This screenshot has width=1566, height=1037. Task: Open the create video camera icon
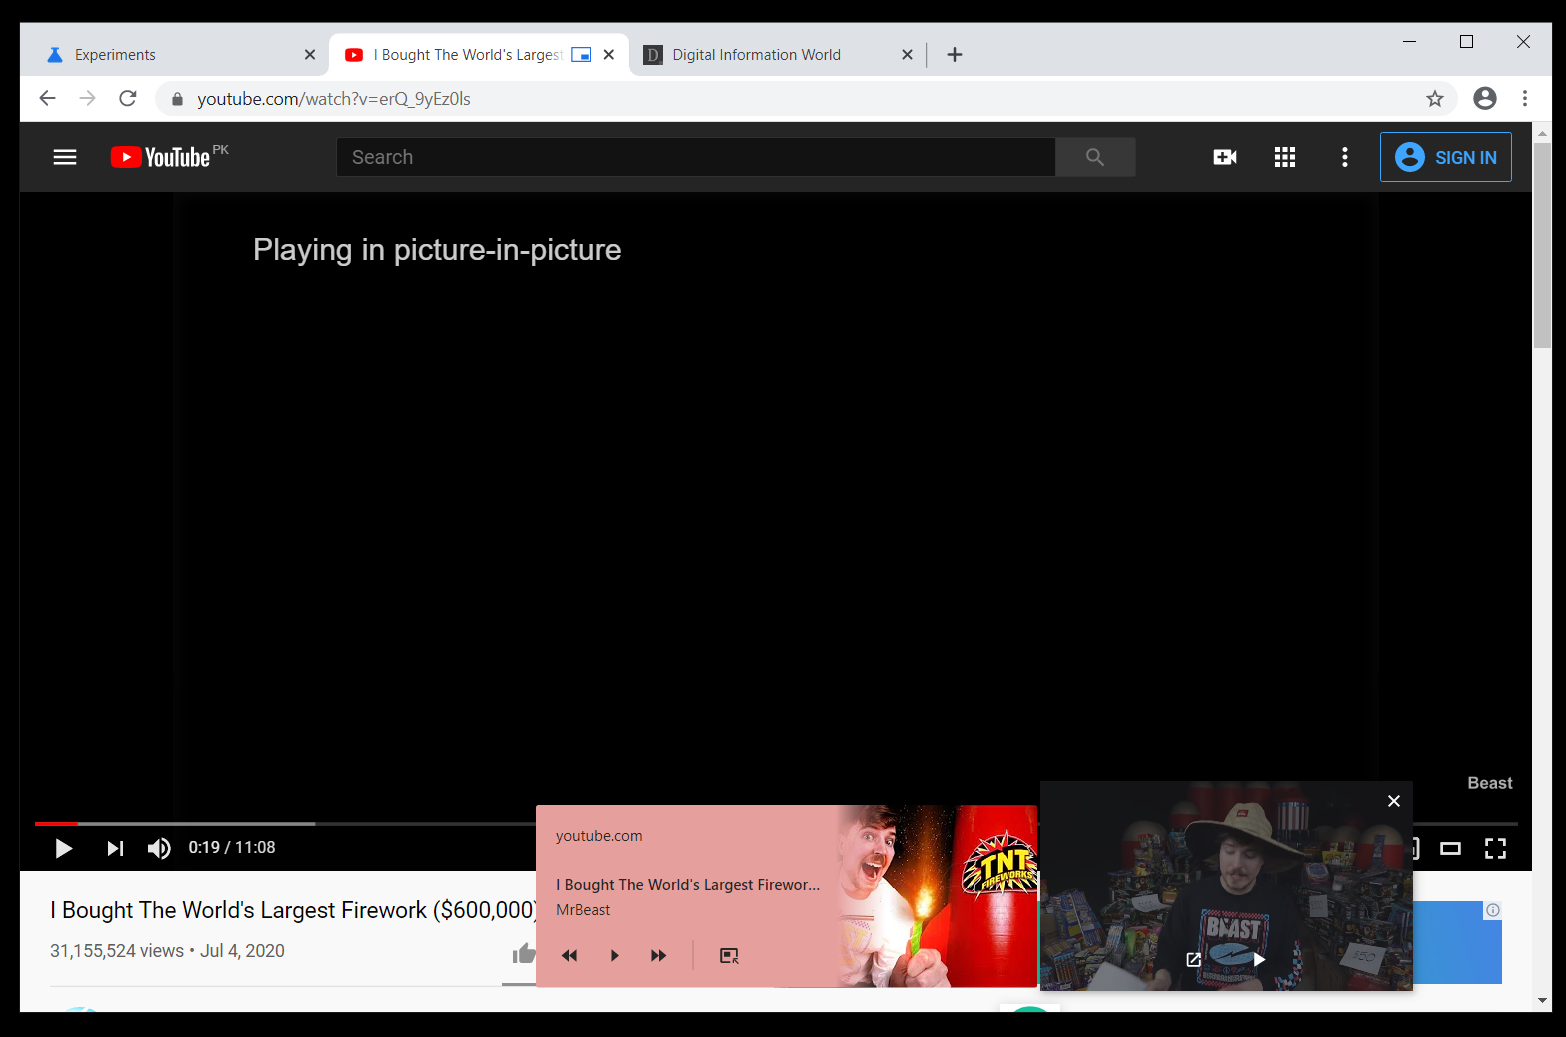(1225, 157)
